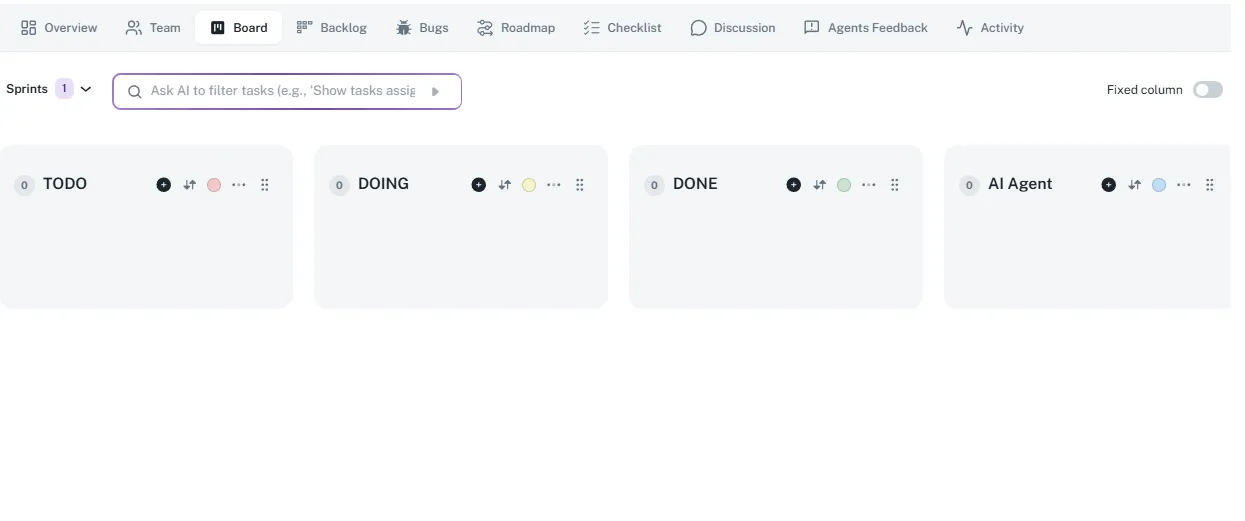Open the Bugs tab
The image size is (1245, 521).
(x=422, y=28)
